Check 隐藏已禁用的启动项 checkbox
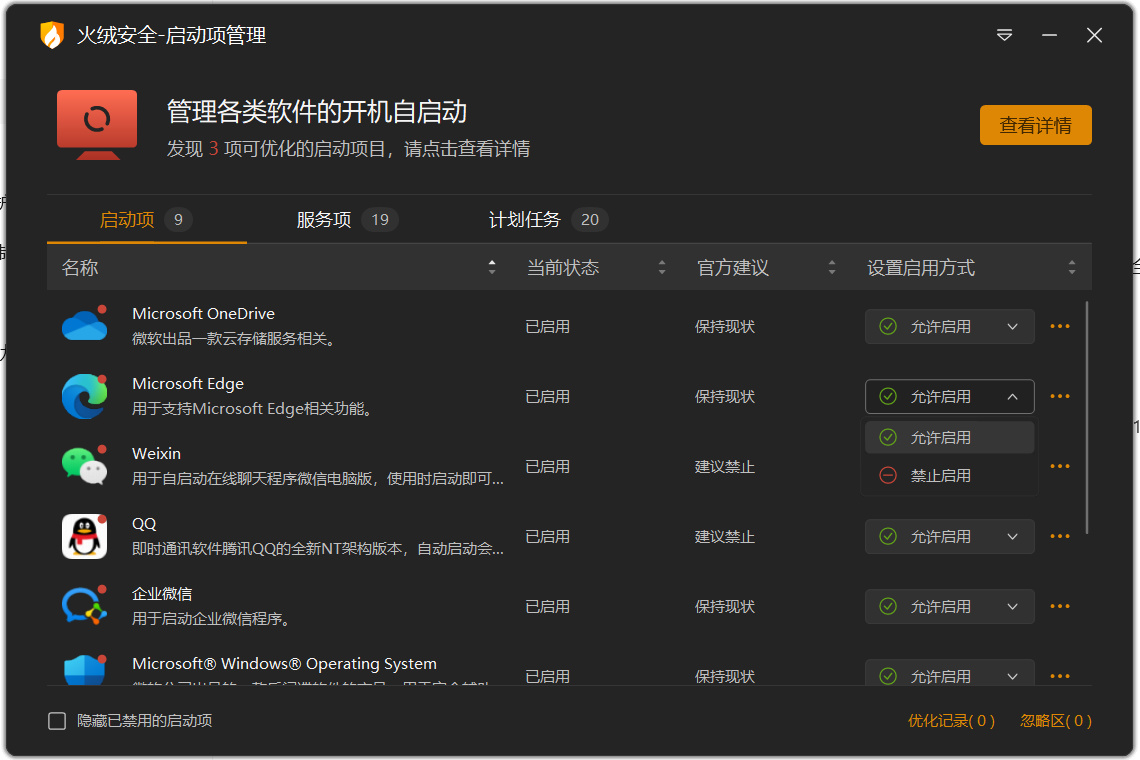The width and height of the screenshot is (1140, 760). point(57,721)
